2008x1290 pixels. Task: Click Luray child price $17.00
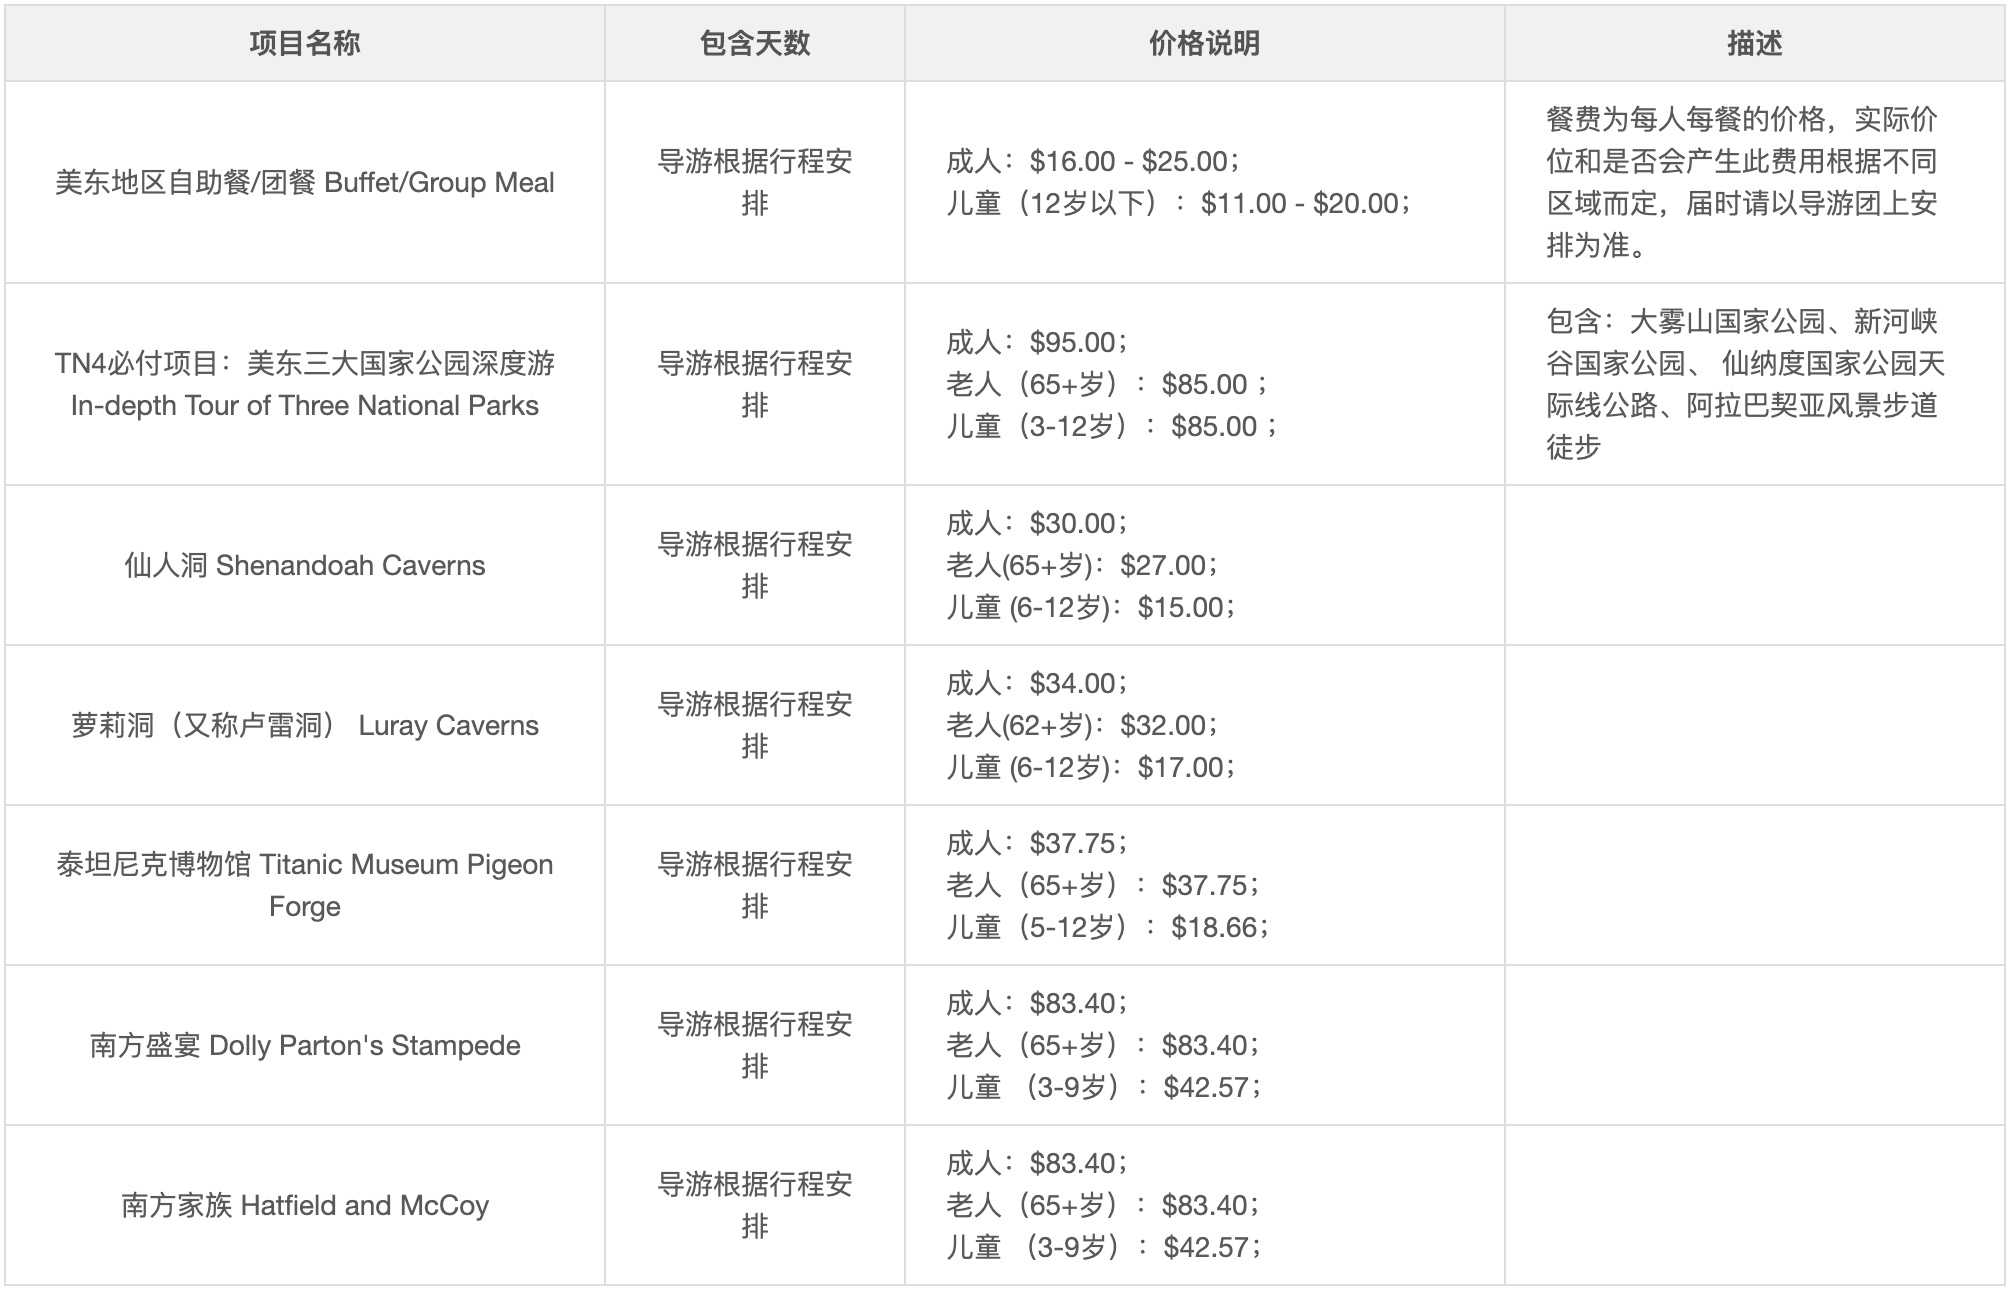(1091, 767)
